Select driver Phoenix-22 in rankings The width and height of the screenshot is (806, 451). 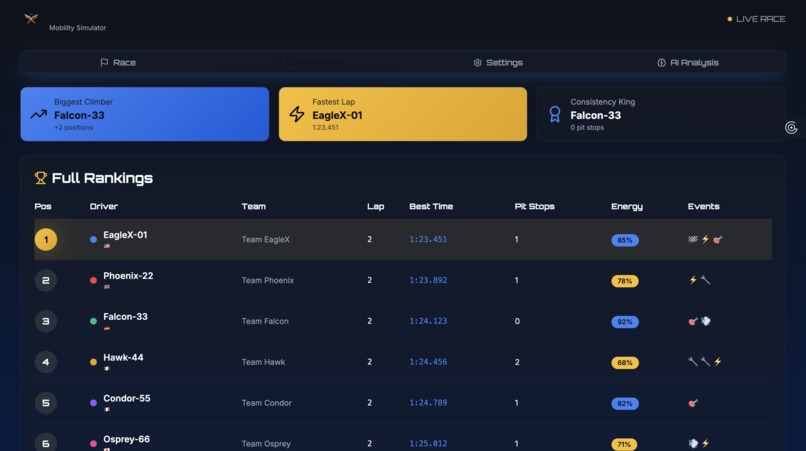pyautogui.click(x=128, y=276)
